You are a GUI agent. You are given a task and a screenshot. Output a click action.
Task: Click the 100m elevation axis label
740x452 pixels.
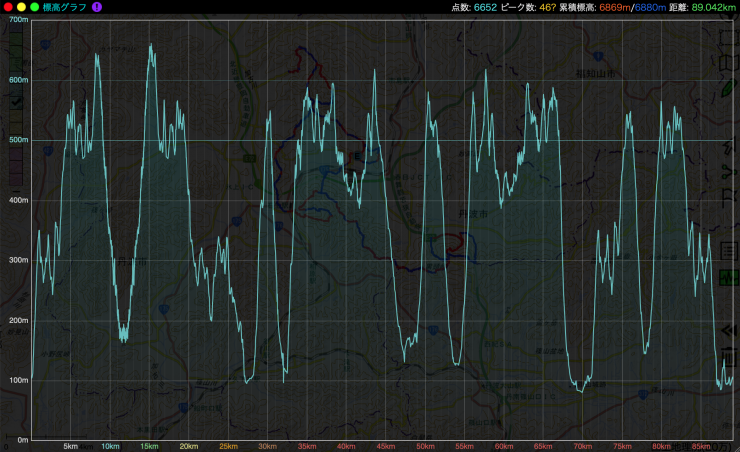pyautogui.click(x=17, y=380)
